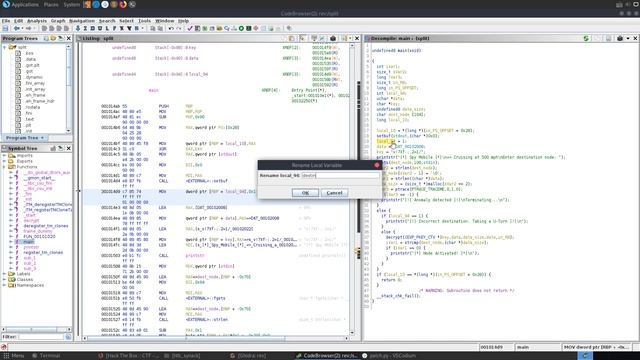
Task: Close the Program Trees panel
Action: pos(69,38)
